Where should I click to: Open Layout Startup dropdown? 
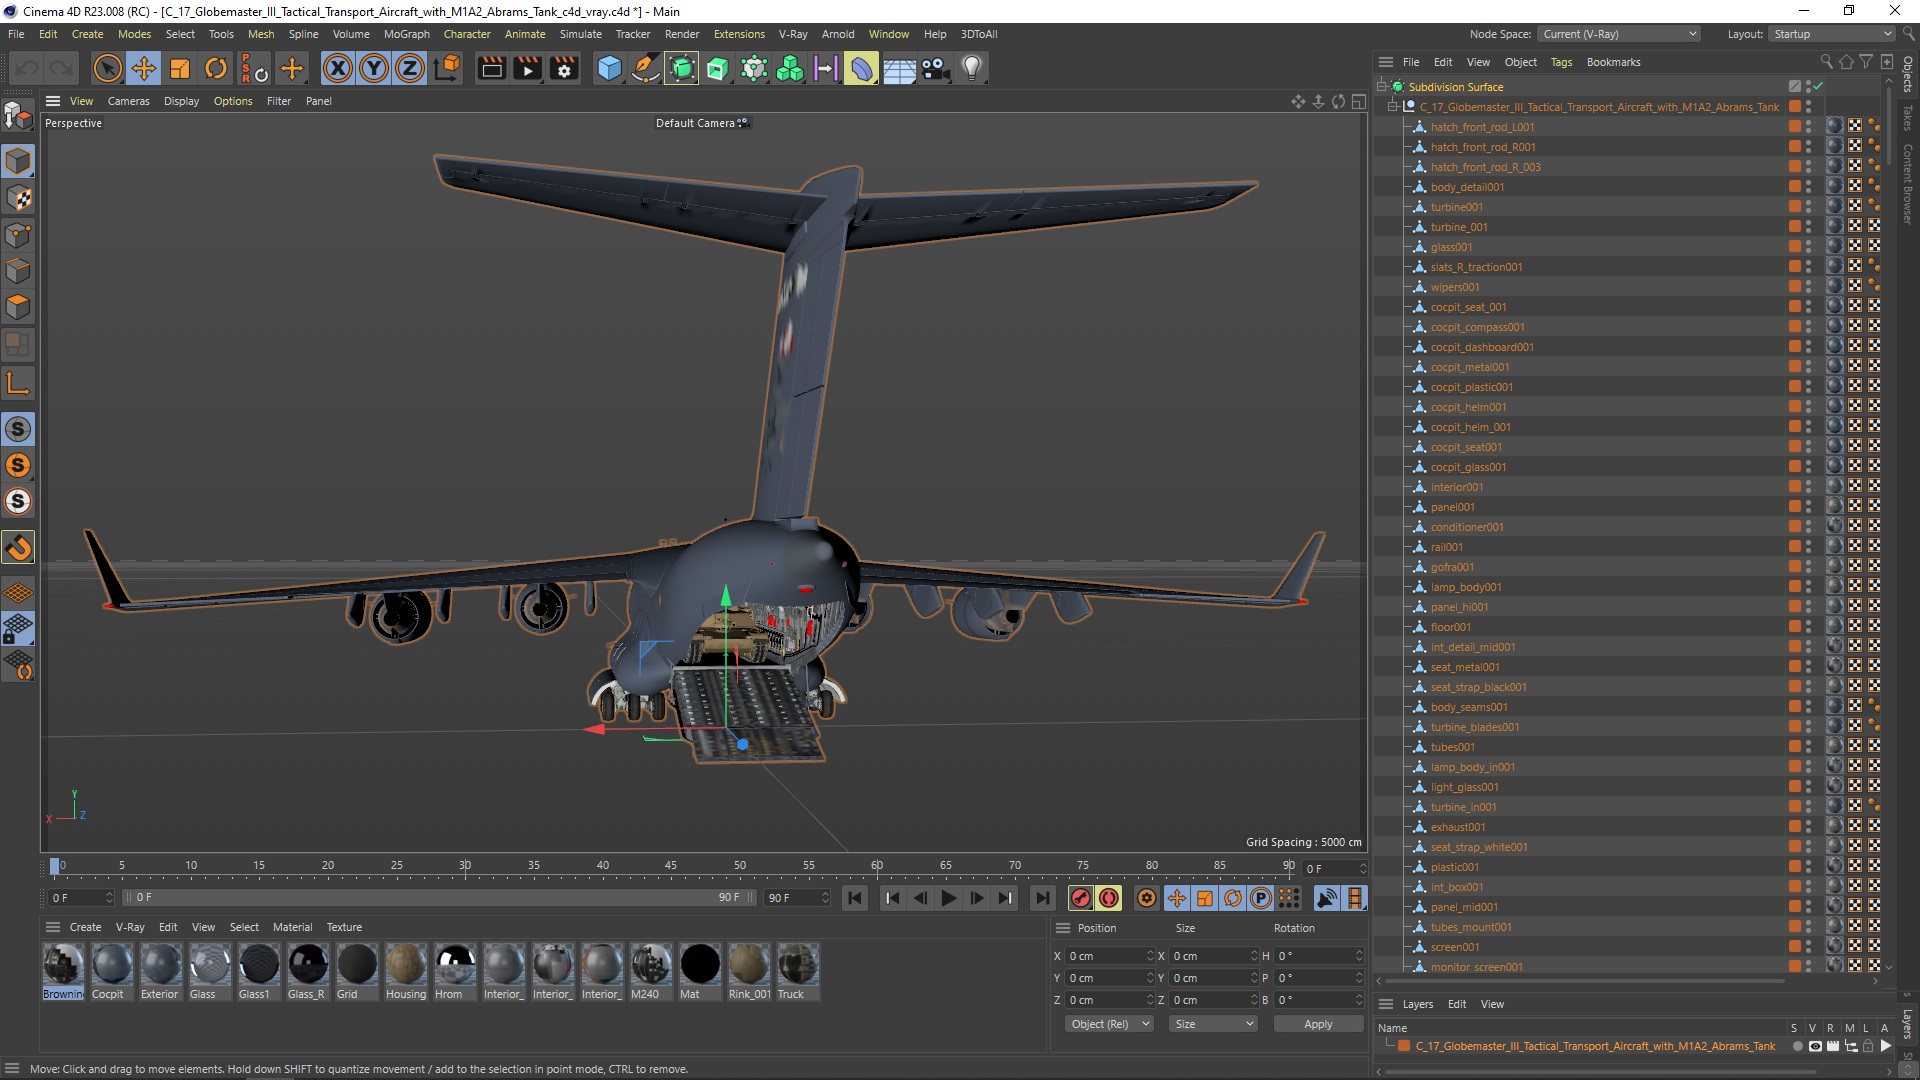1831,34
